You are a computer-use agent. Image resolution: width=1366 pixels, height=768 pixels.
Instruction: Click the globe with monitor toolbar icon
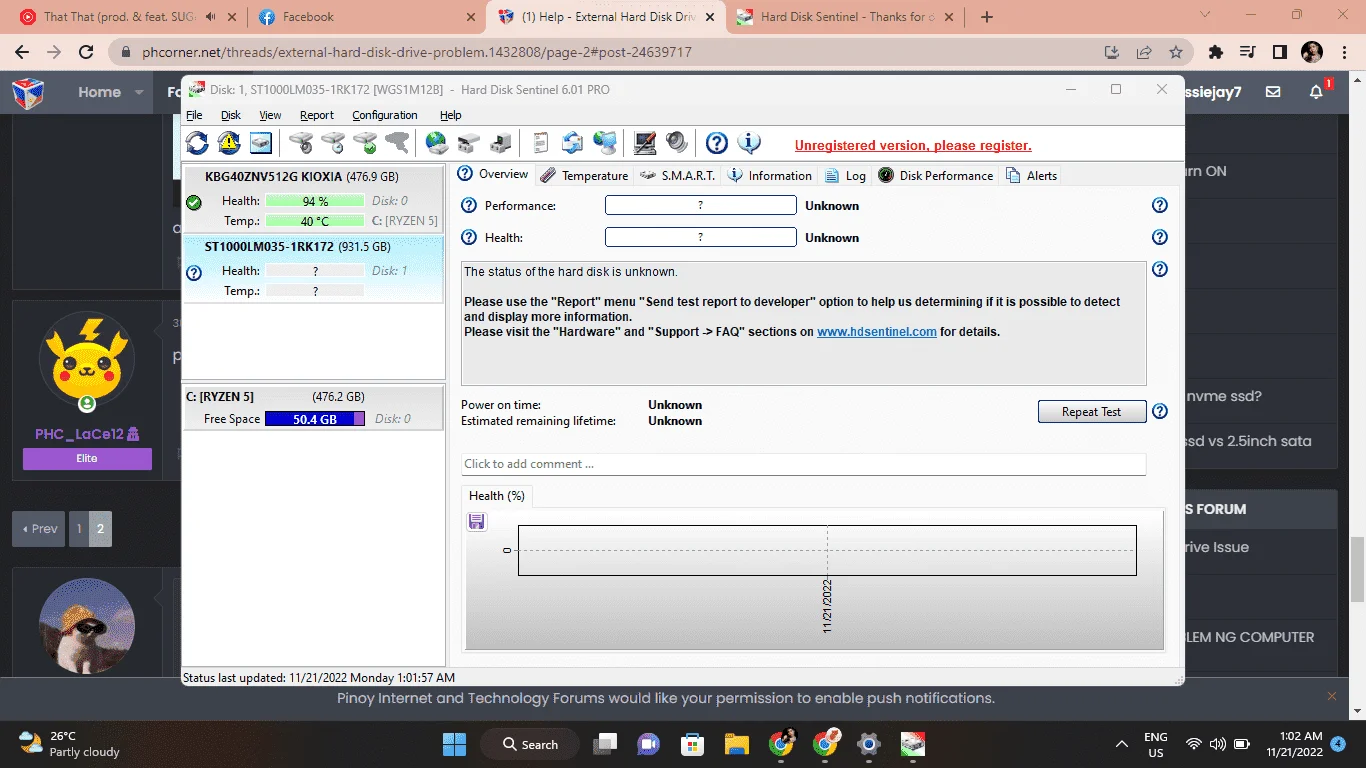click(x=605, y=143)
